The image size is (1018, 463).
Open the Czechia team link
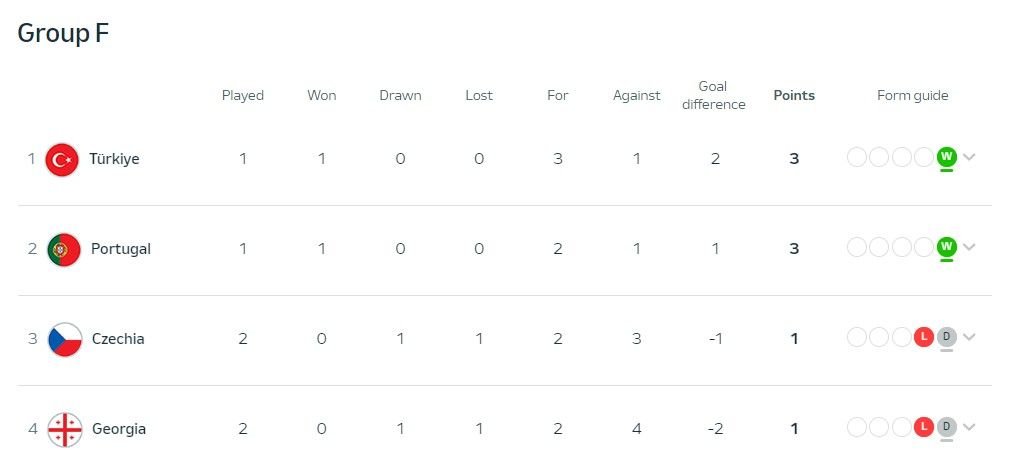(118, 339)
